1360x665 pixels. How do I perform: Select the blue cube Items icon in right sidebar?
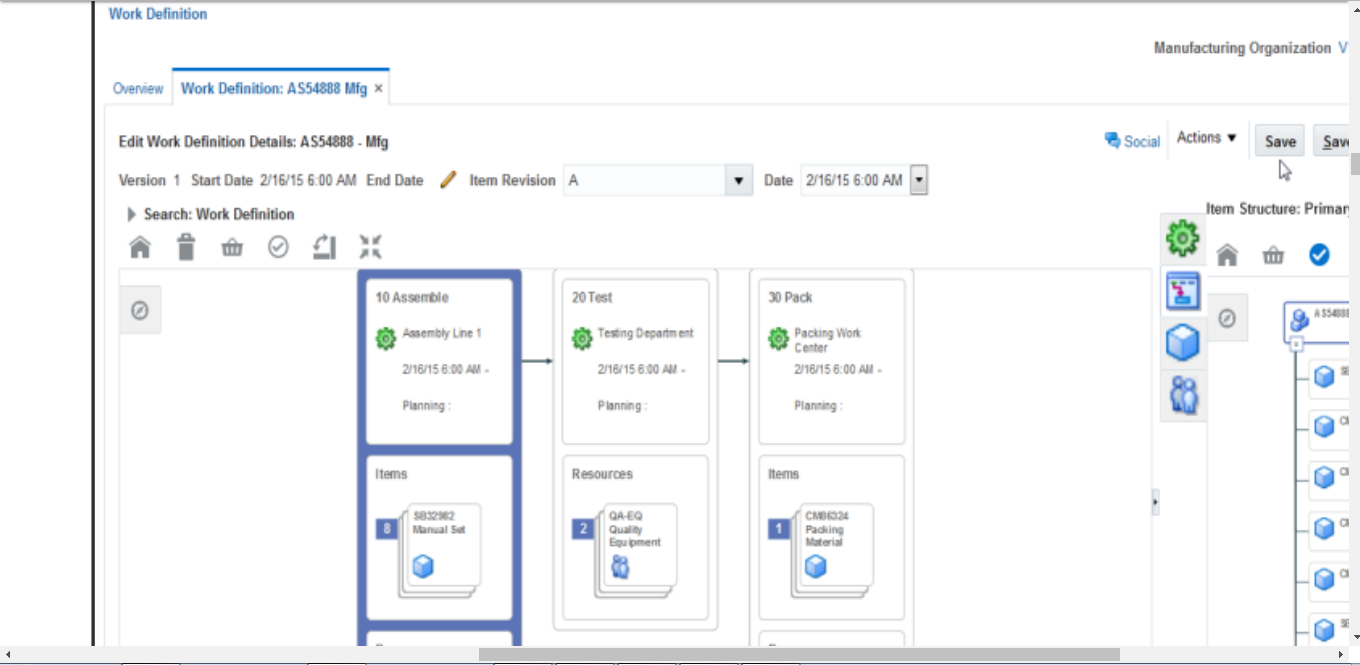pos(1183,342)
